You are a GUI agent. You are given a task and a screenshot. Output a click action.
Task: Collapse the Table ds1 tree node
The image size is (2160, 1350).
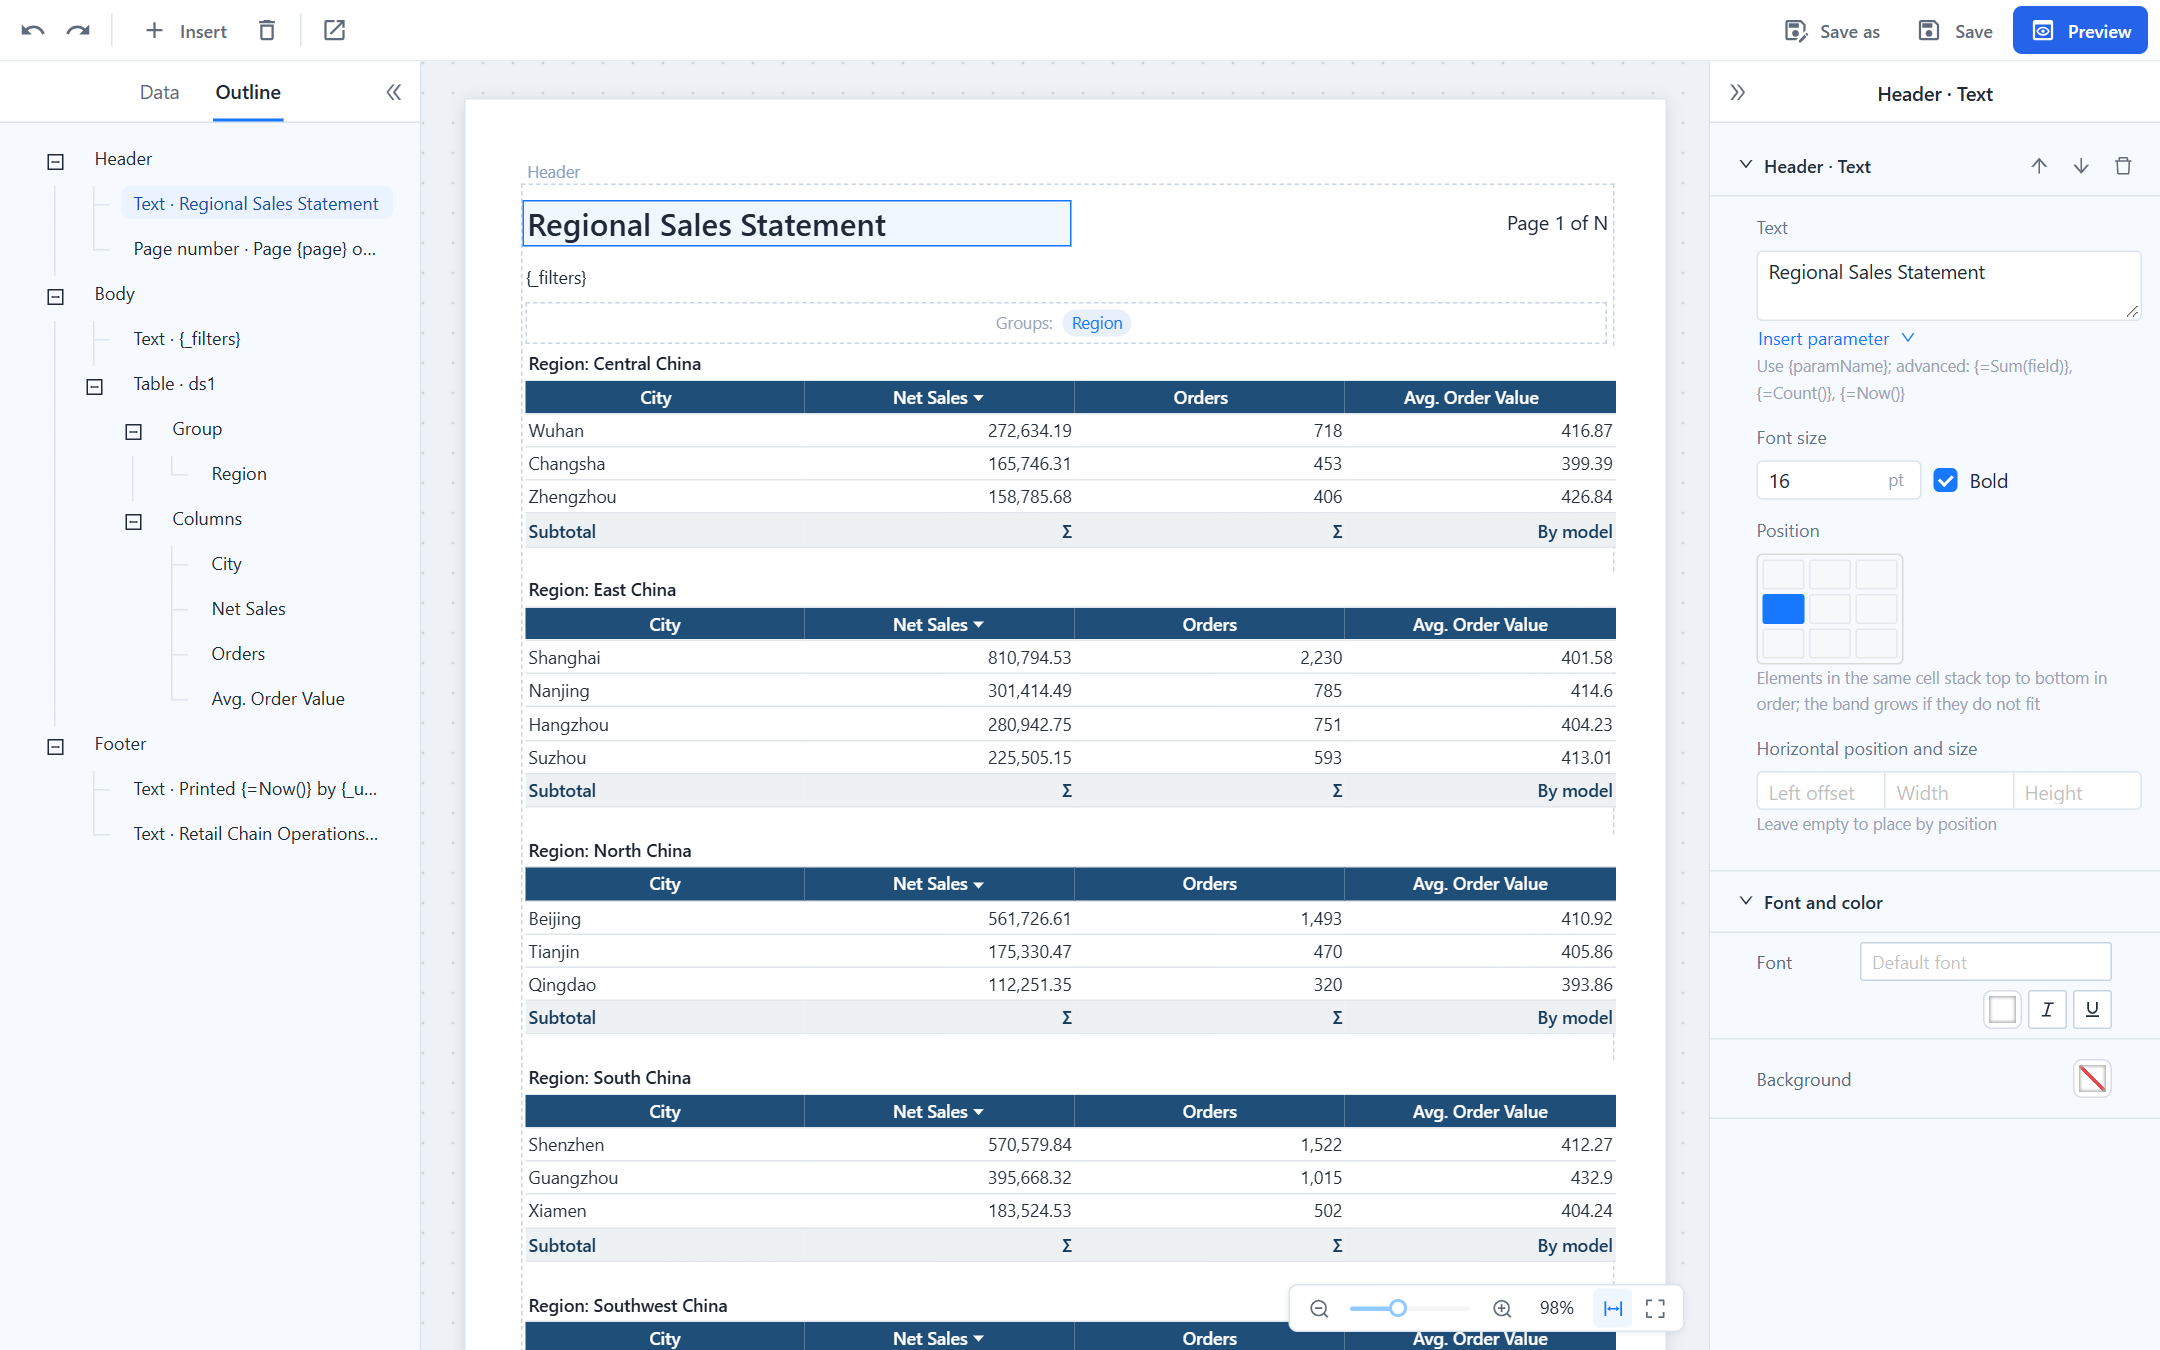point(95,386)
